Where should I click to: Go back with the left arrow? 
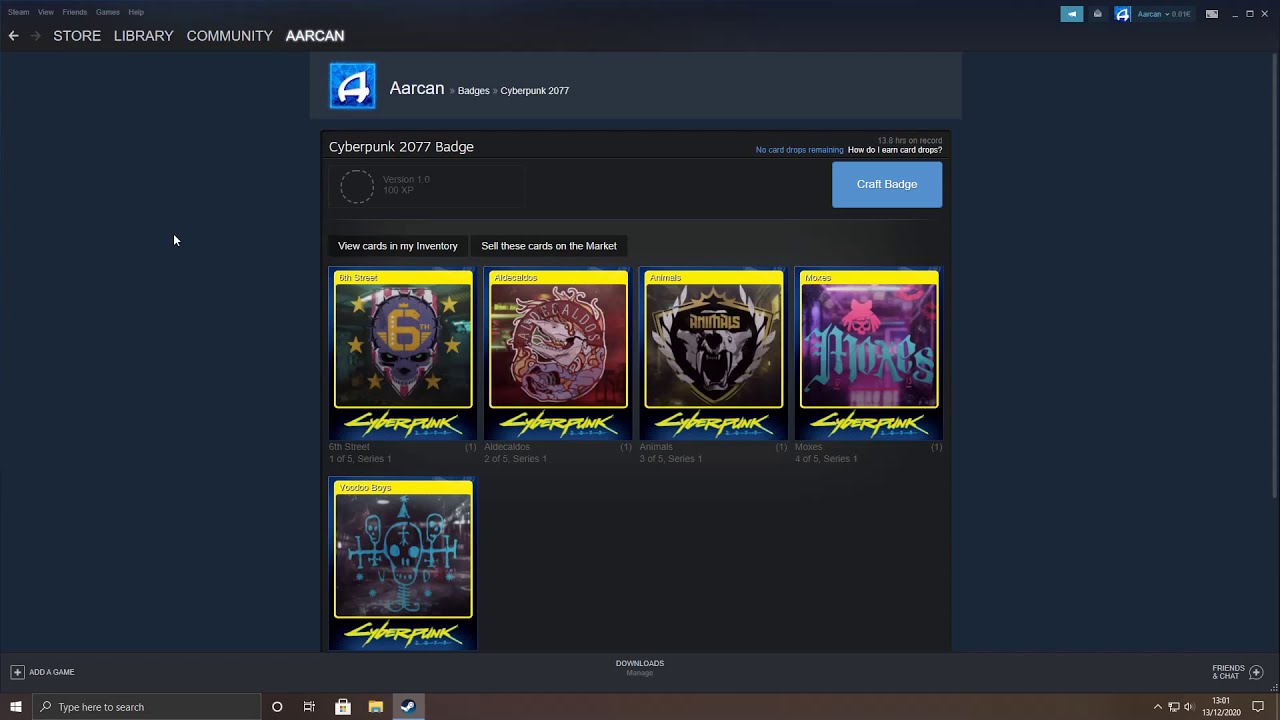pos(13,35)
